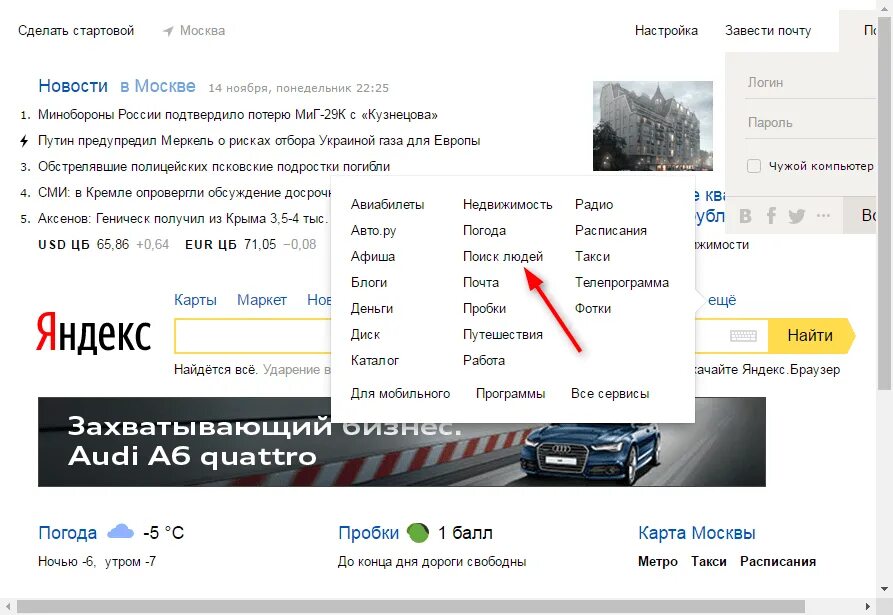The height and width of the screenshot is (615, 893).
Task: Open the Погода widget heading
Action: 67,533
